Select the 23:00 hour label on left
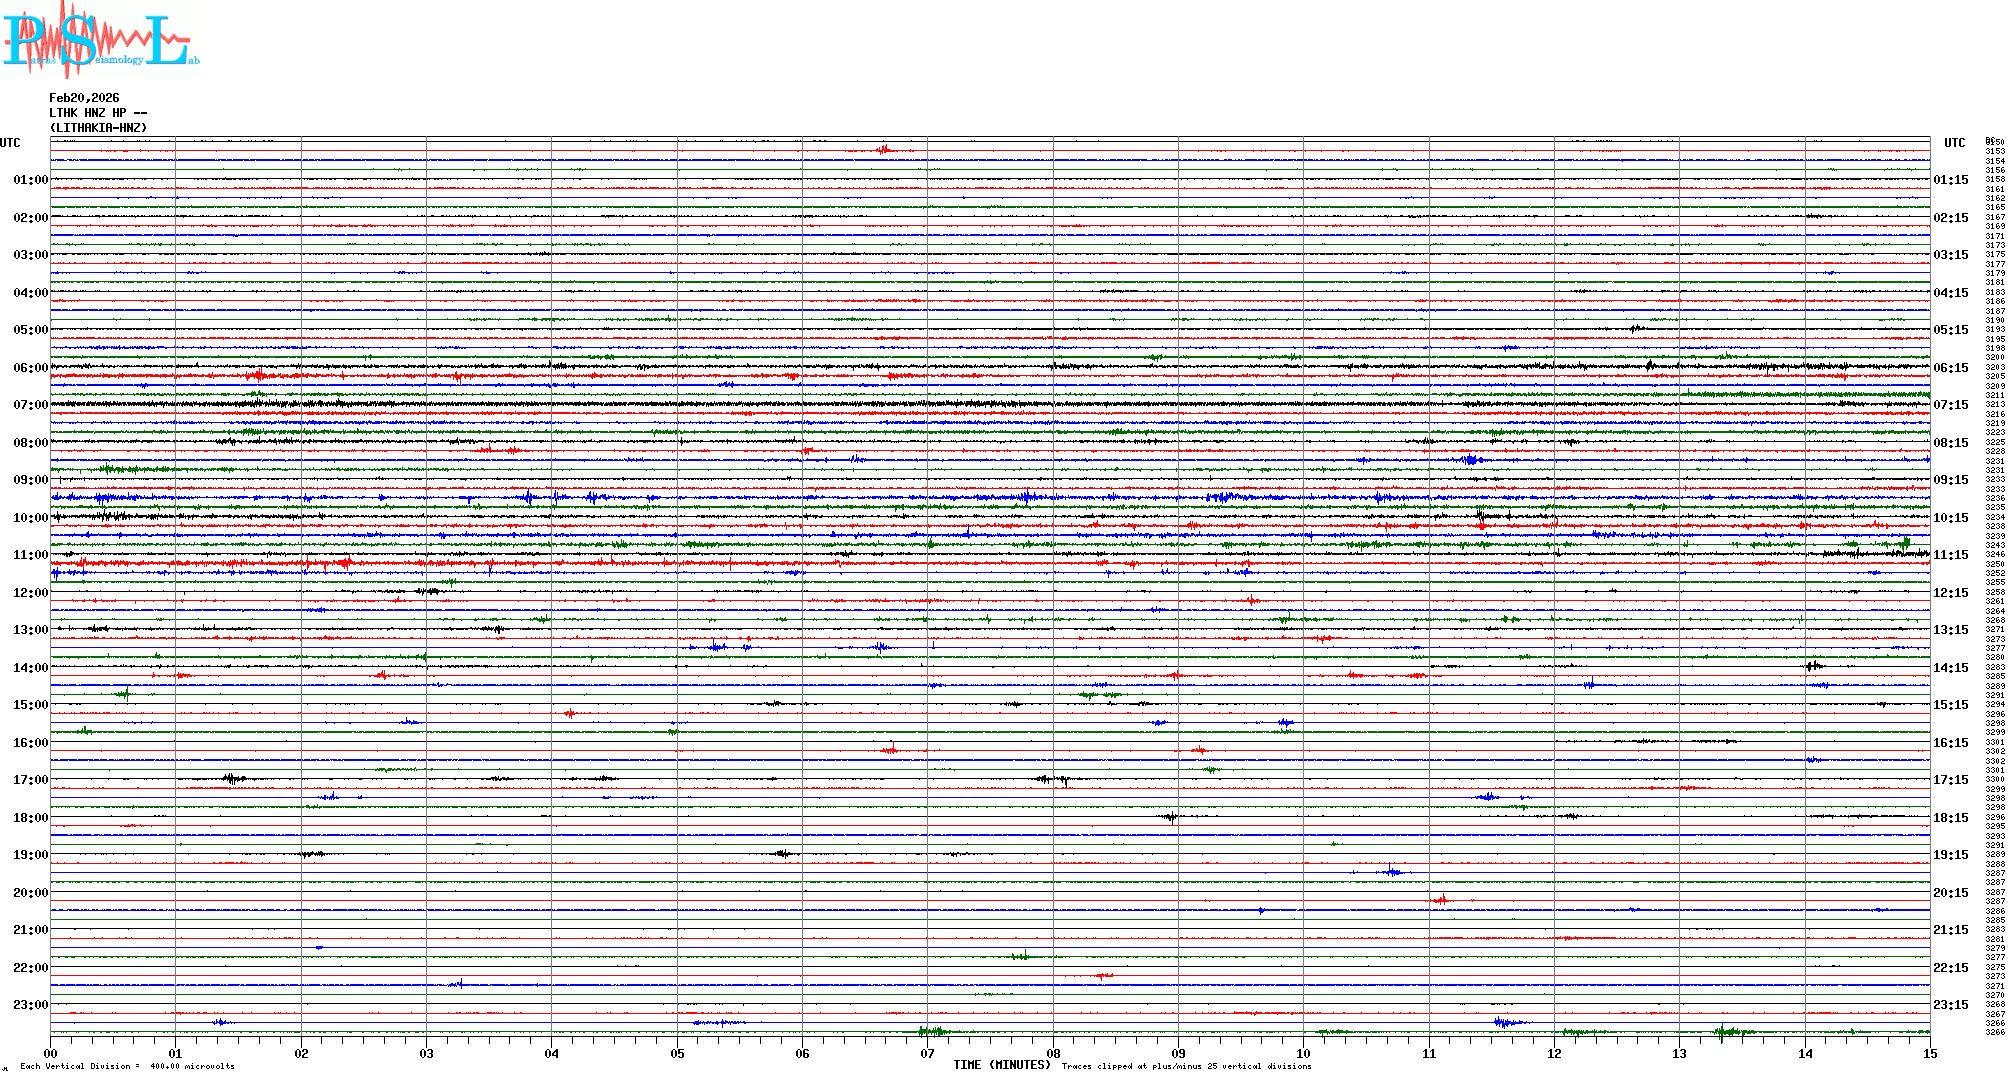2010x1080 pixels. point(30,1005)
